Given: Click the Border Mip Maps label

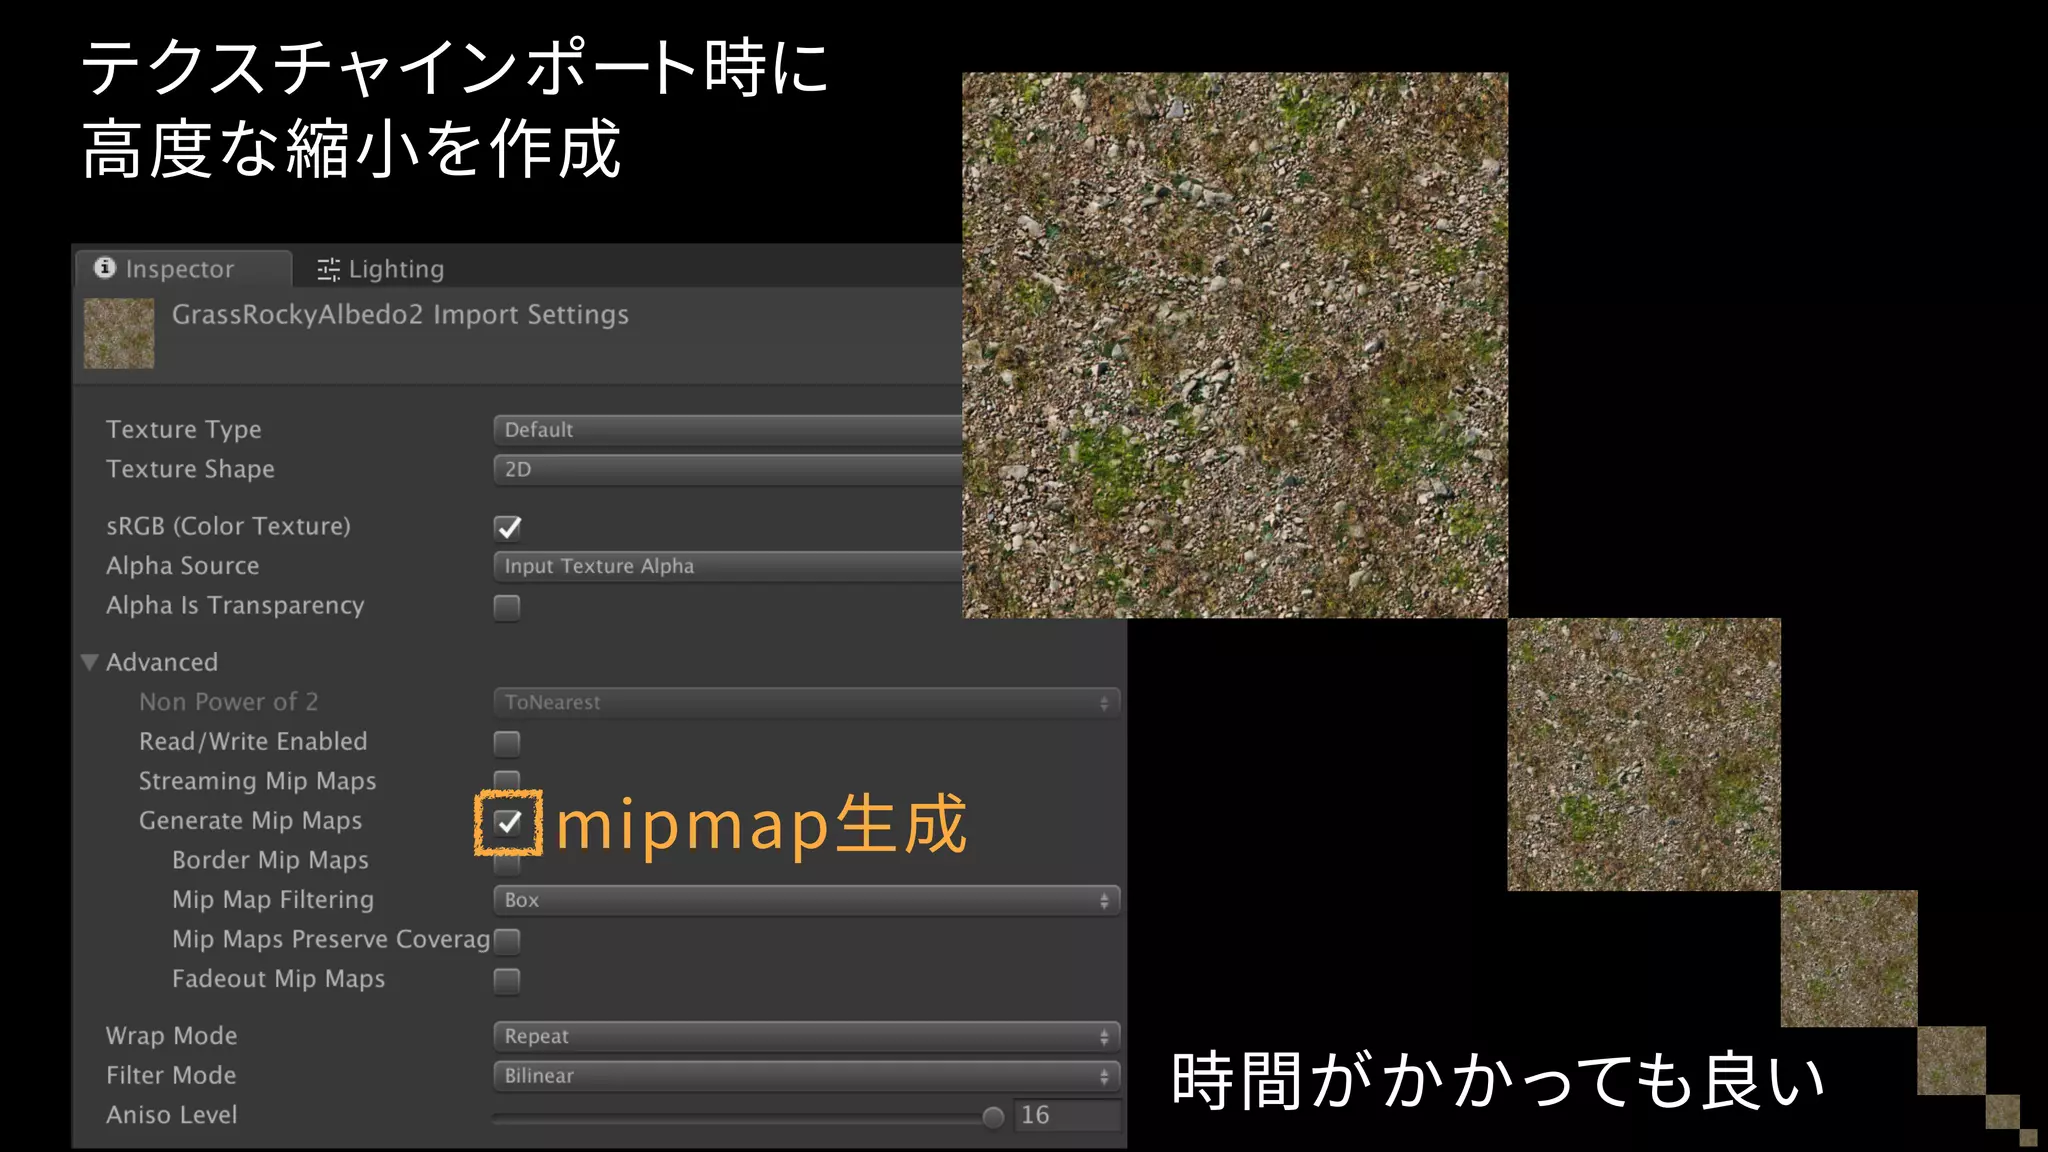Looking at the screenshot, I should (270, 860).
